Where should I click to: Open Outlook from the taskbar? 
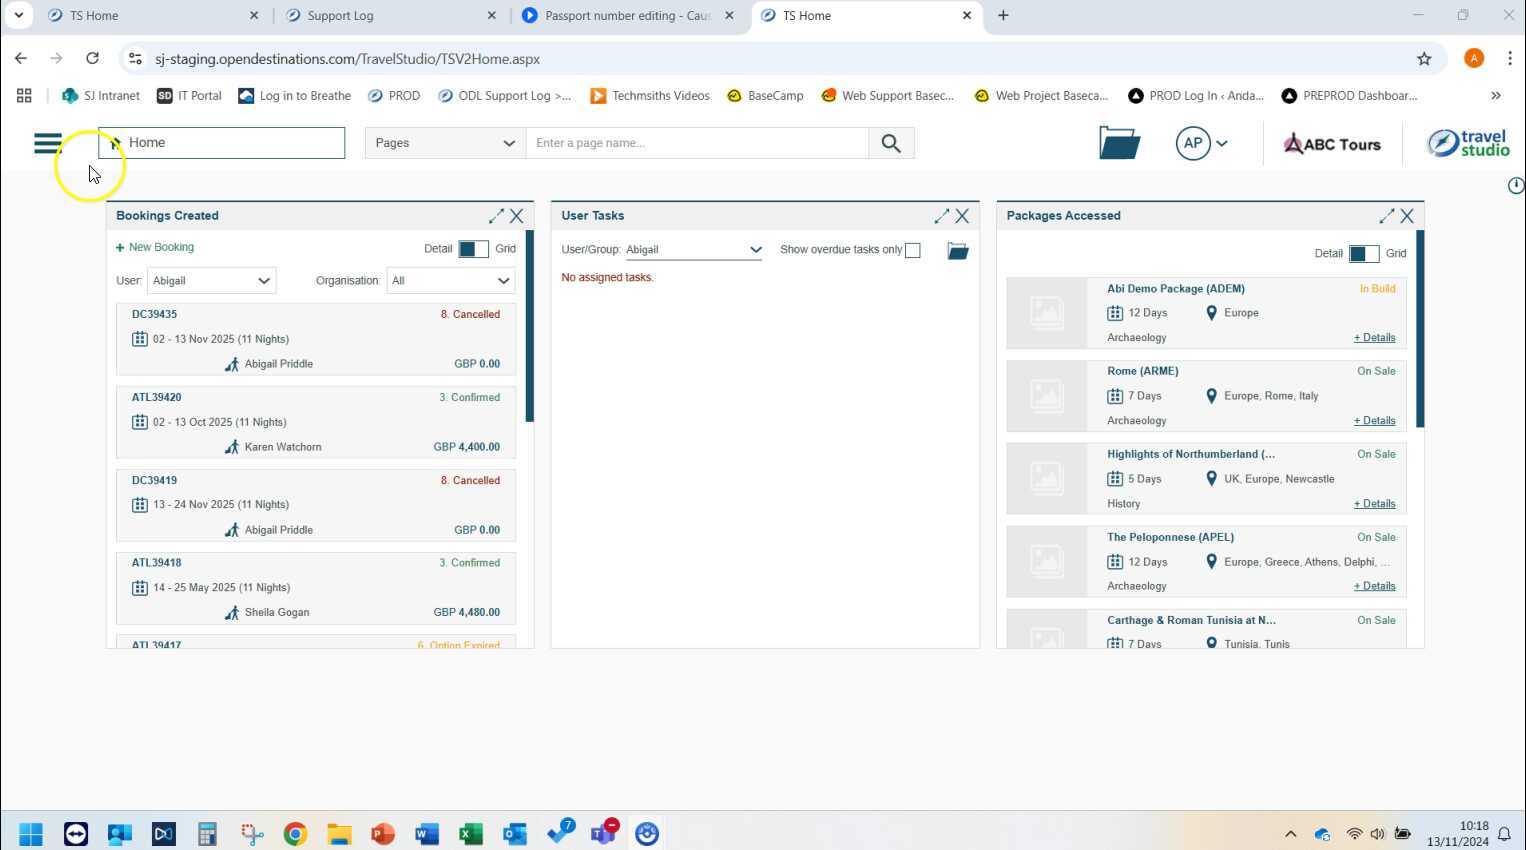pyautogui.click(x=515, y=834)
